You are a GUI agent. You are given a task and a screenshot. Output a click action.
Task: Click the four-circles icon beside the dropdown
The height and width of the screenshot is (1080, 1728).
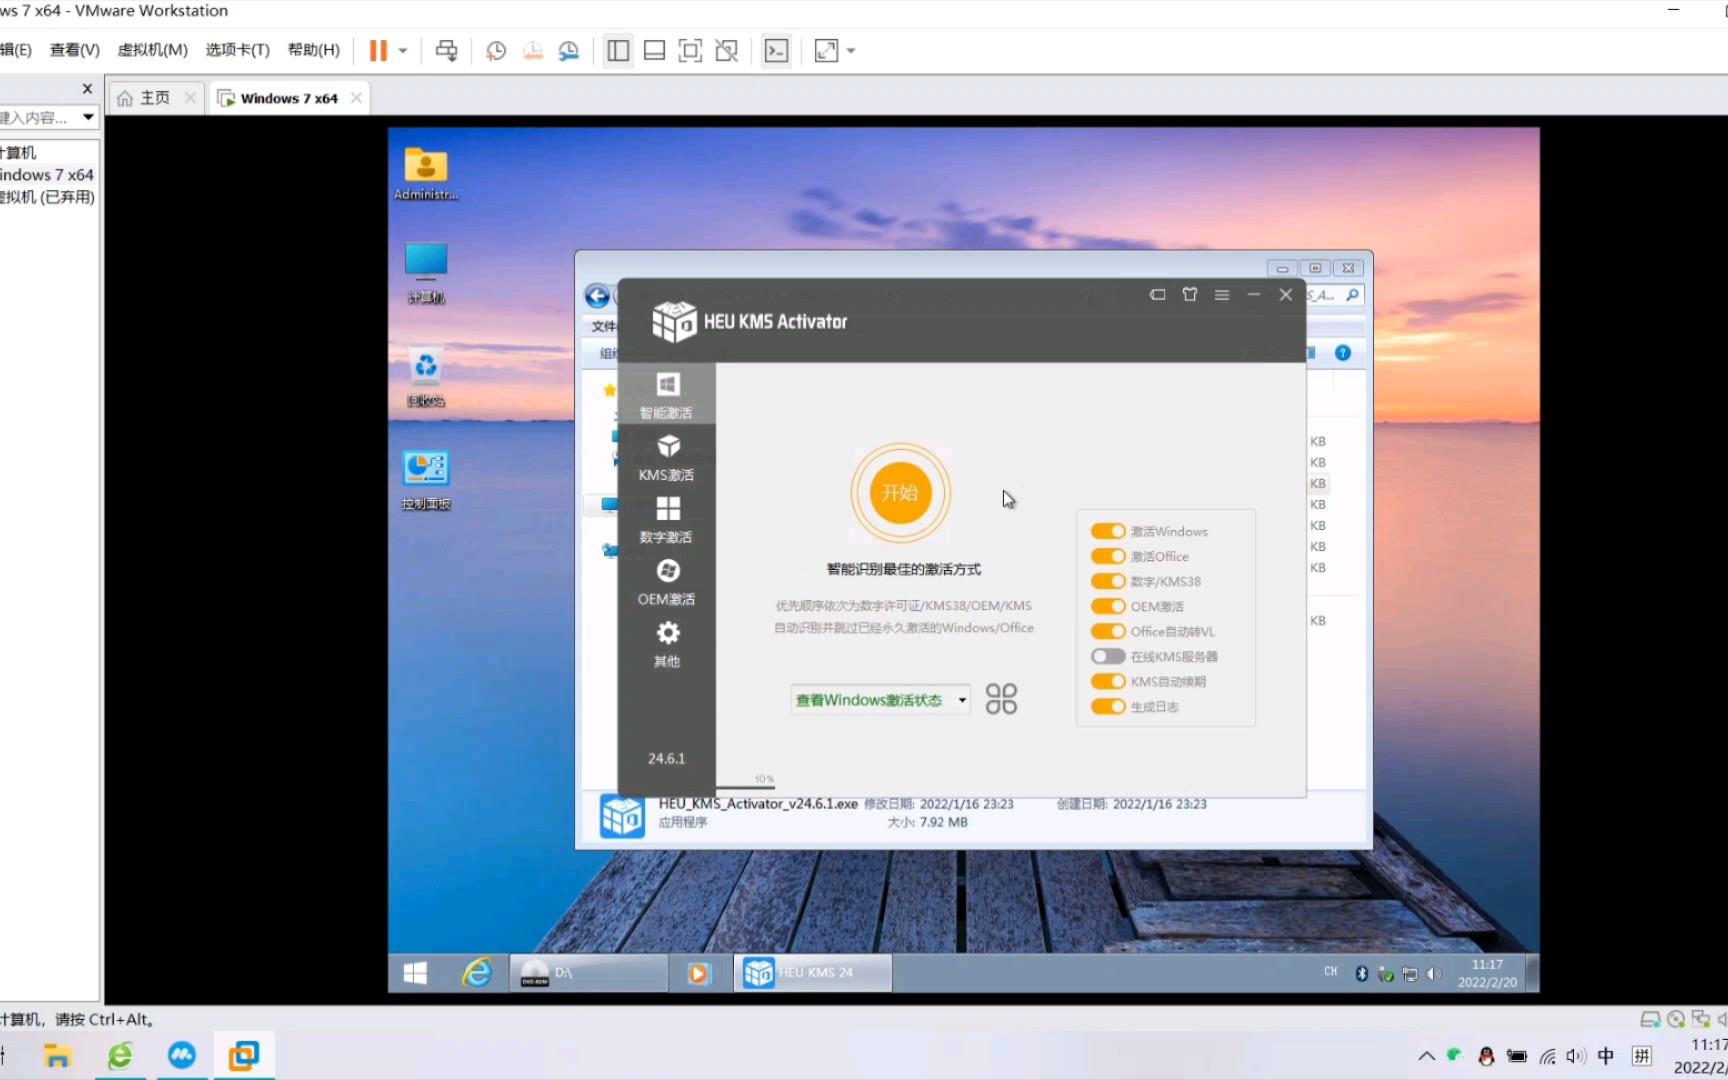tap(1001, 699)
